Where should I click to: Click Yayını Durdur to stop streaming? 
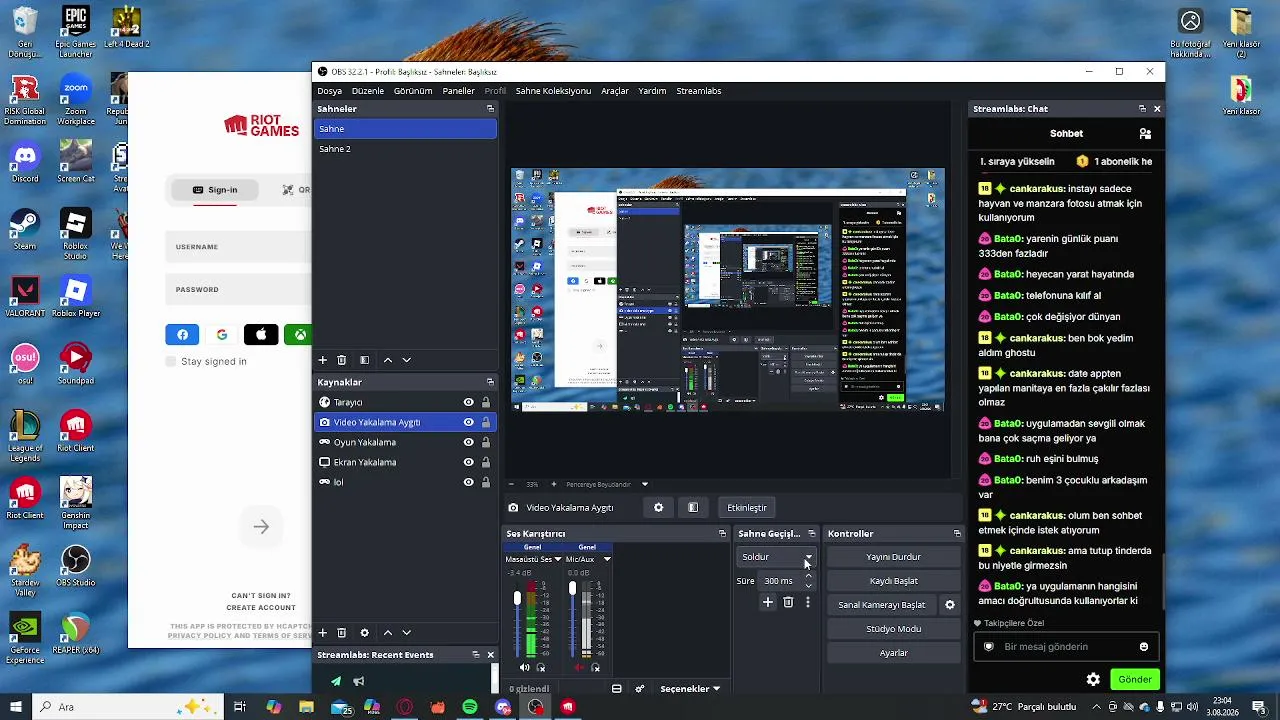pos(894,557)
